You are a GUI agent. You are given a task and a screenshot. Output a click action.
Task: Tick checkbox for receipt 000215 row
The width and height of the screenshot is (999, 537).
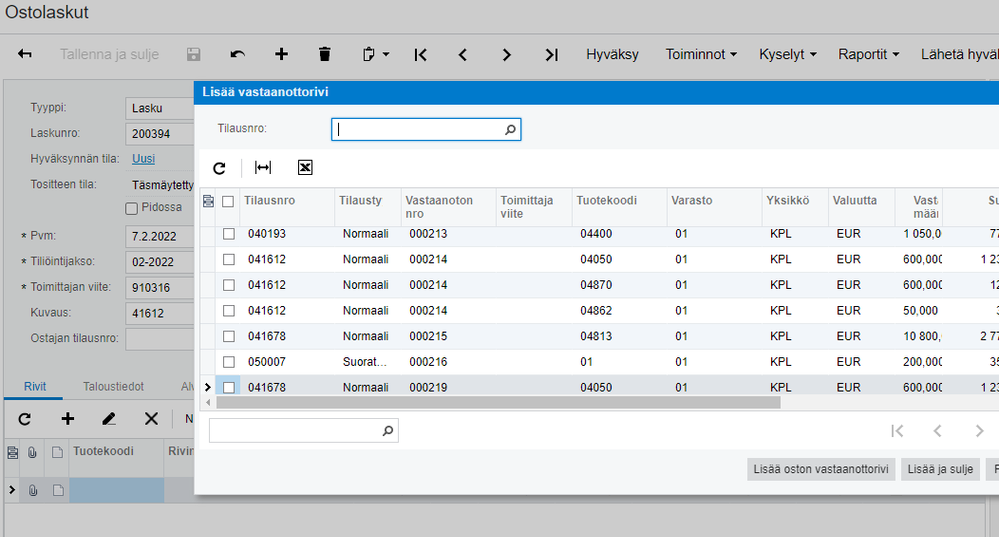(229, 336)
